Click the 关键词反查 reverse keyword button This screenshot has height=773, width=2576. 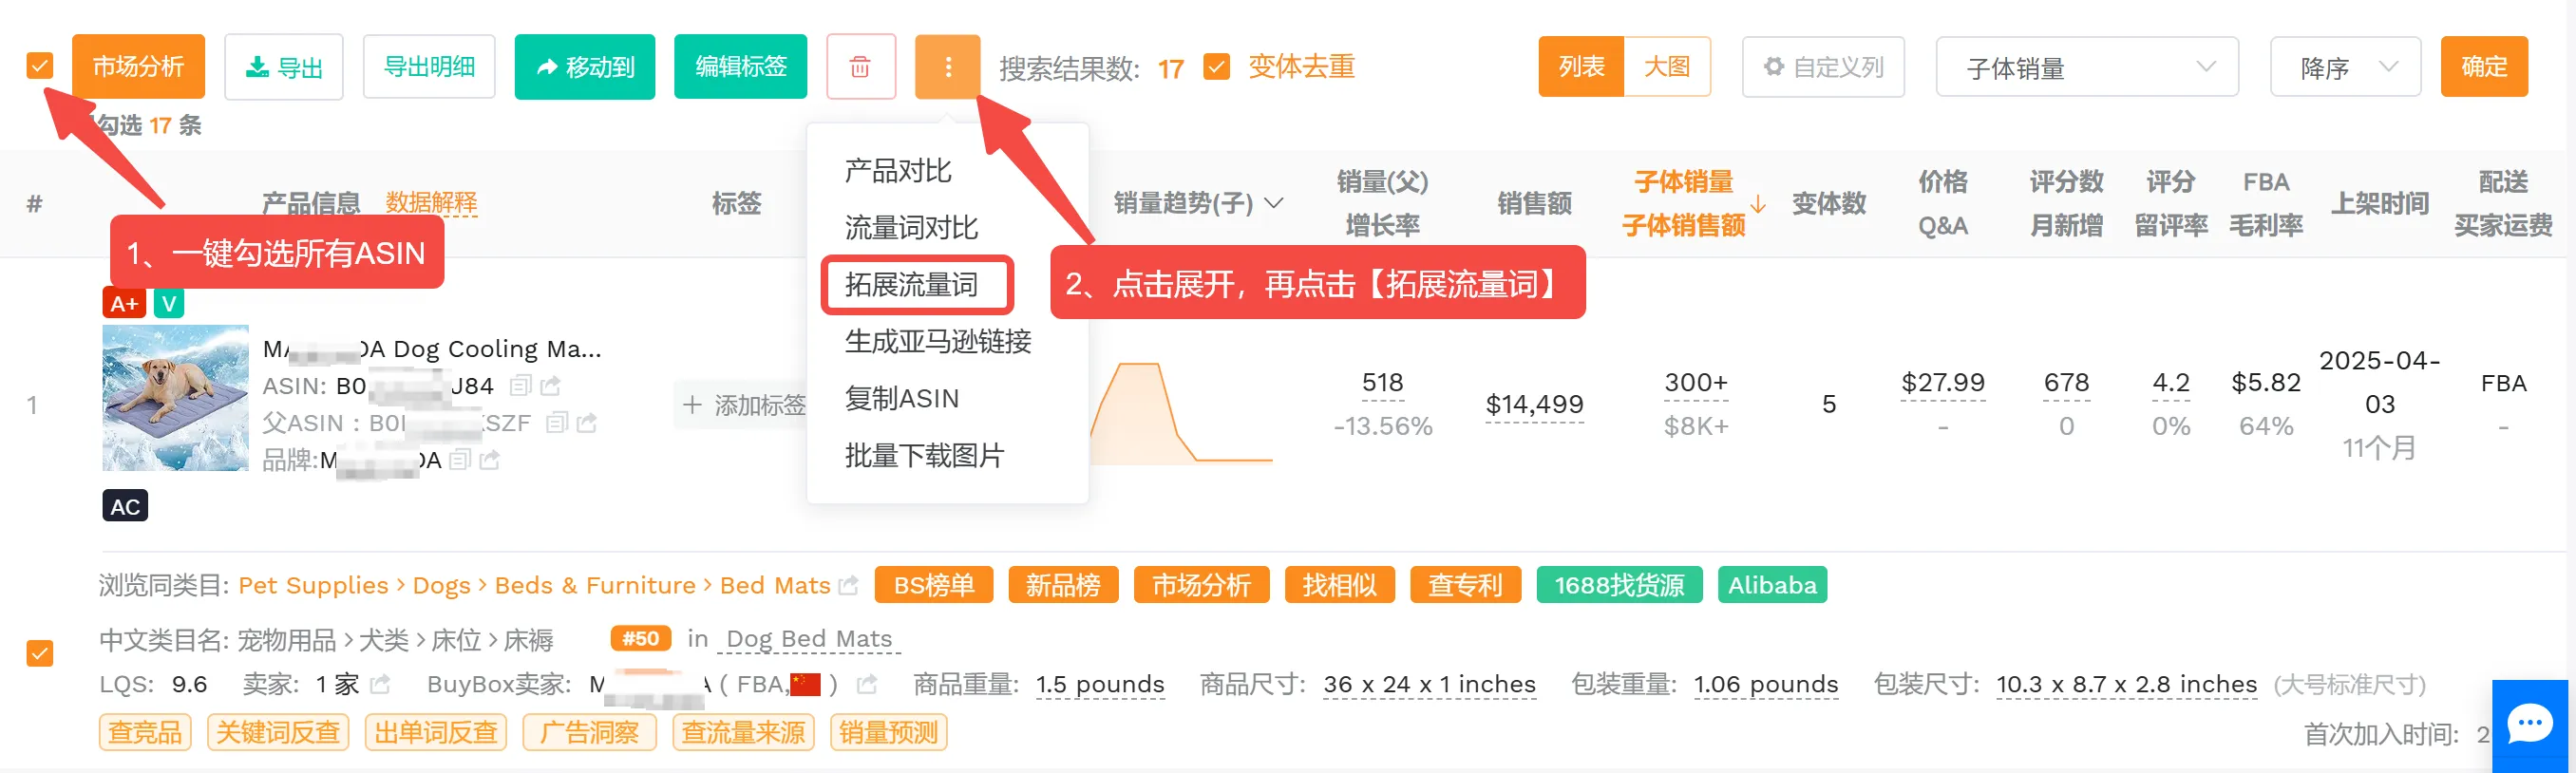pyautogui.click(x=278, y=733)
